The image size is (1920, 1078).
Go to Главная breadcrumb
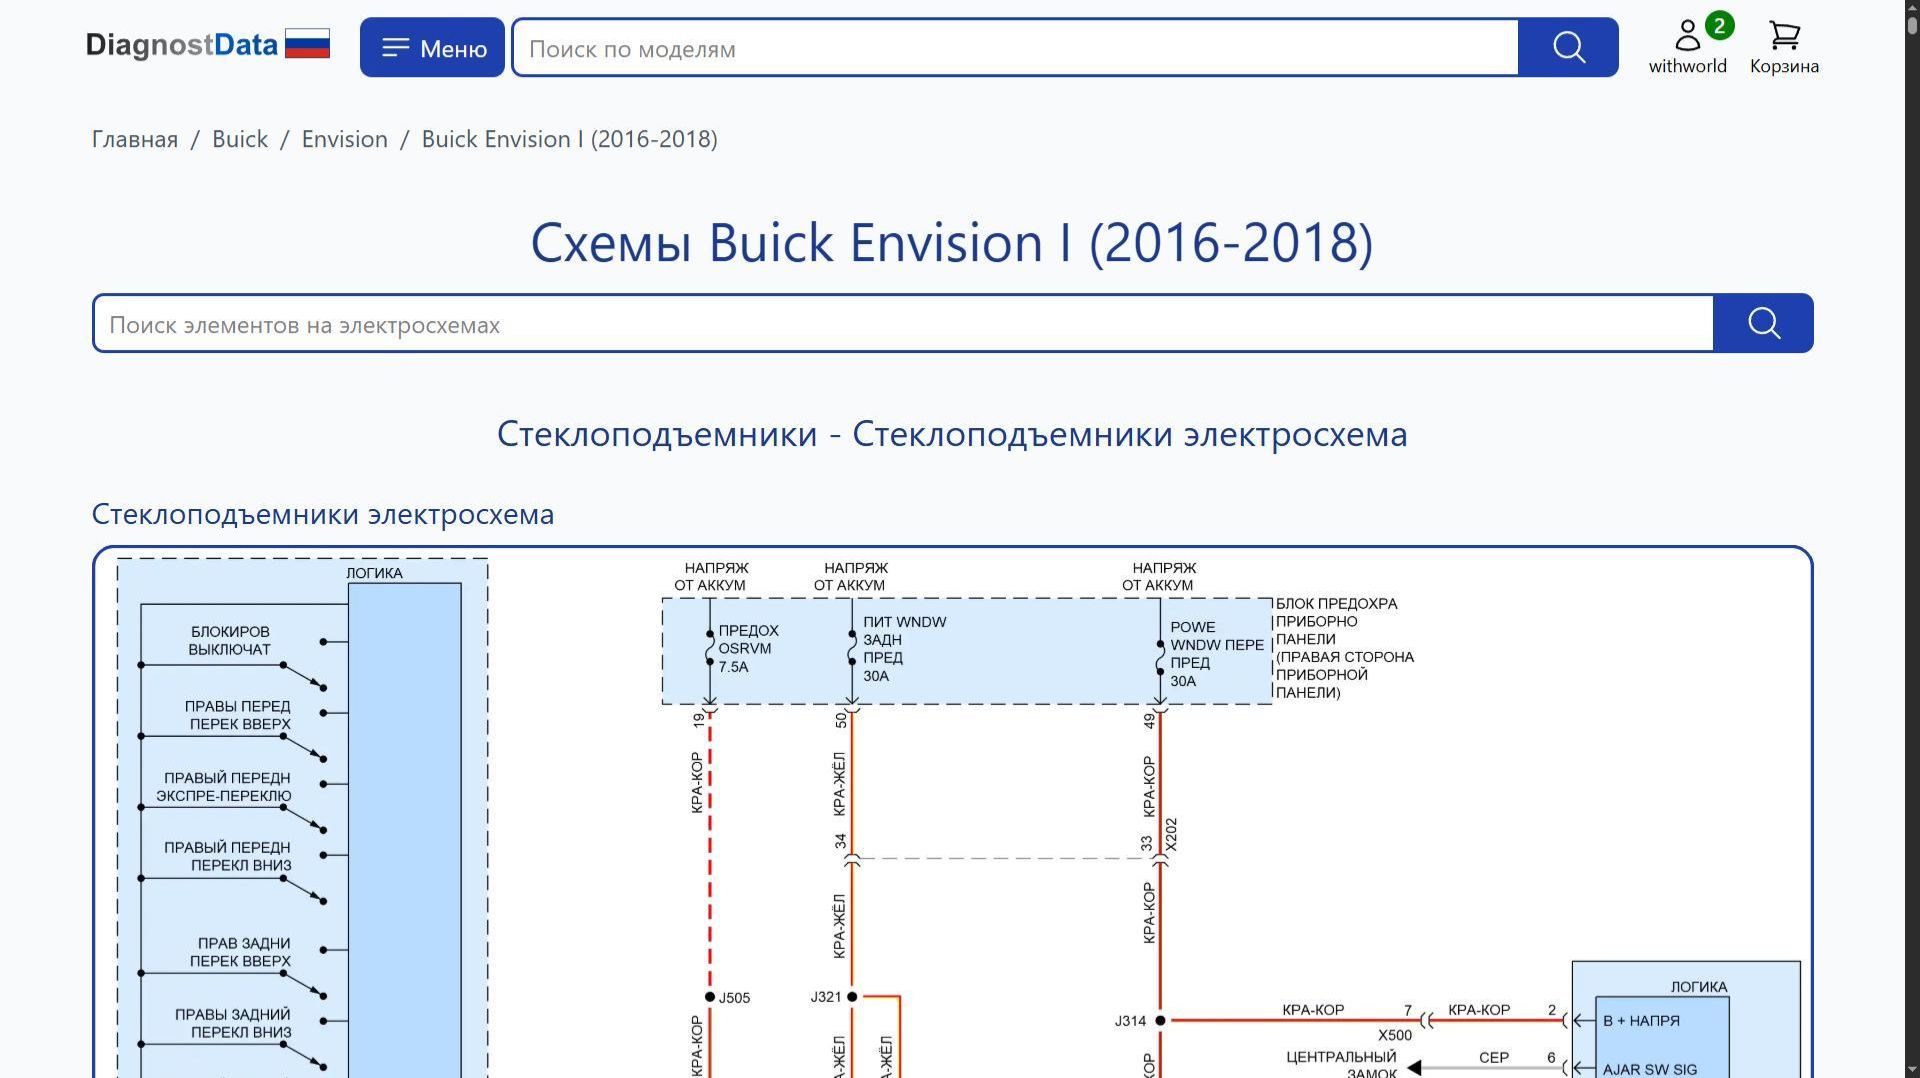[135, 139]
